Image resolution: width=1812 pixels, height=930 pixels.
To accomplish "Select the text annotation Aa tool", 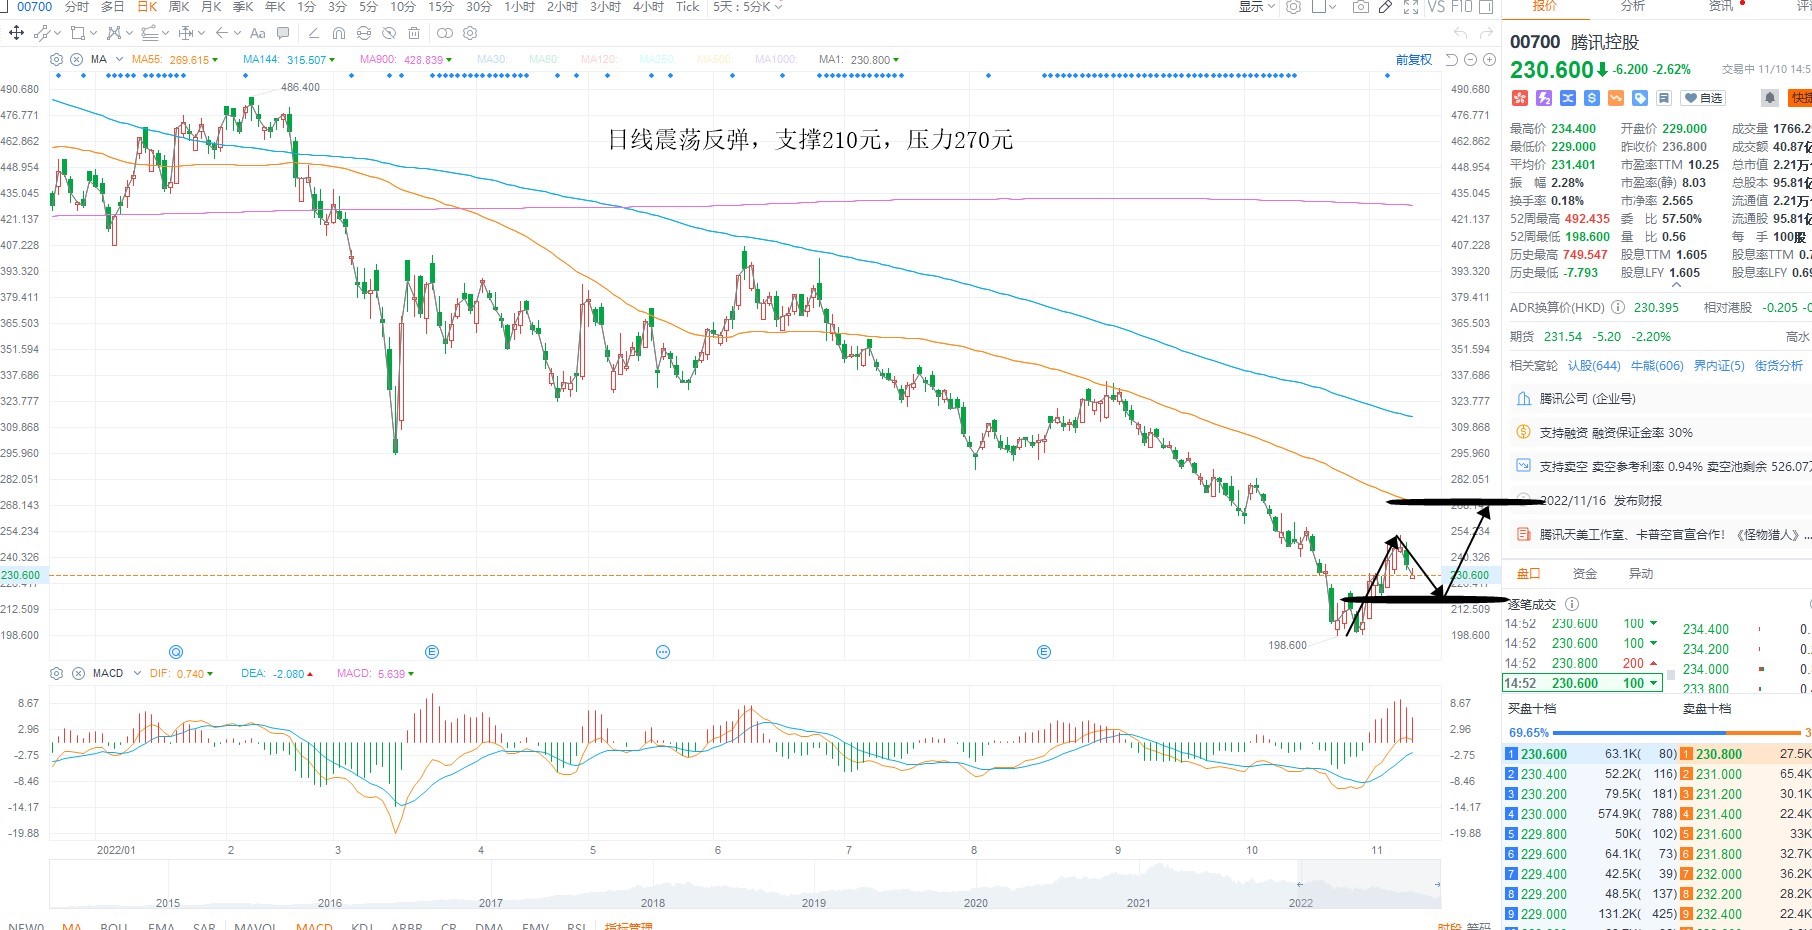I will click(258, 33).
